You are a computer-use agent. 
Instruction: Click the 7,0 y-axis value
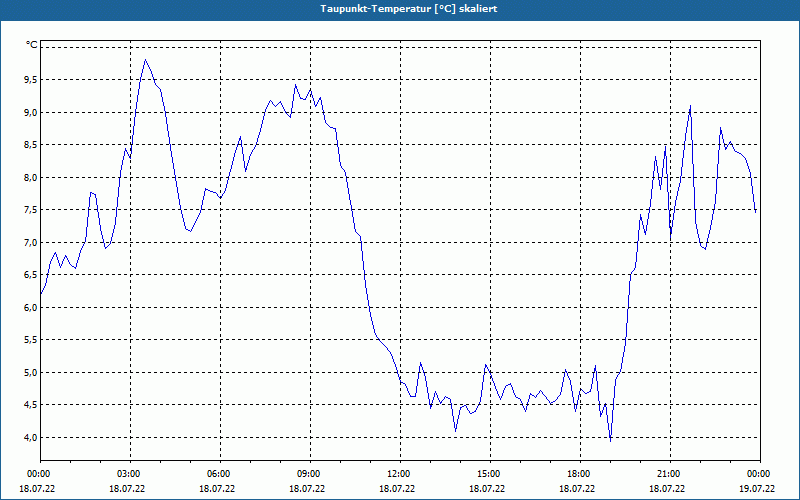pyautogui.click(x=31, y=242)
